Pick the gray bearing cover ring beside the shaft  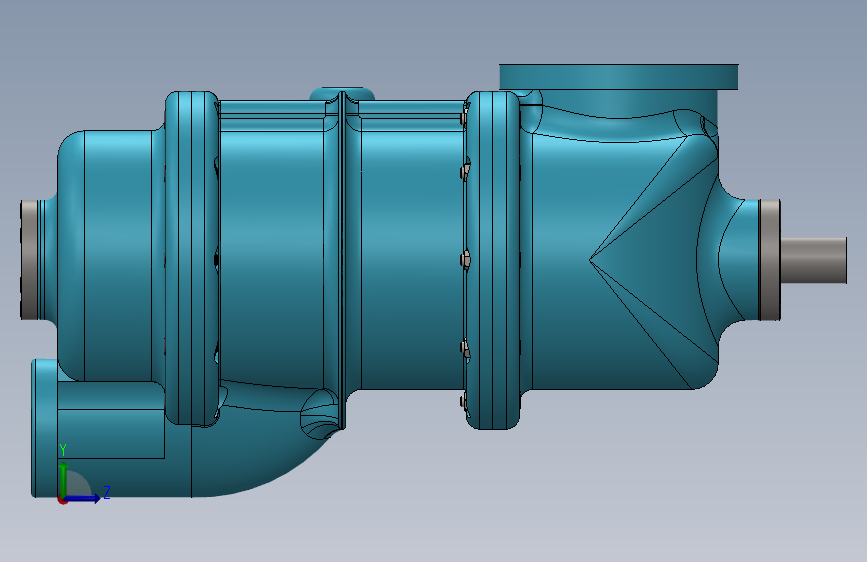pyautogui.click(x=769, y=259)
